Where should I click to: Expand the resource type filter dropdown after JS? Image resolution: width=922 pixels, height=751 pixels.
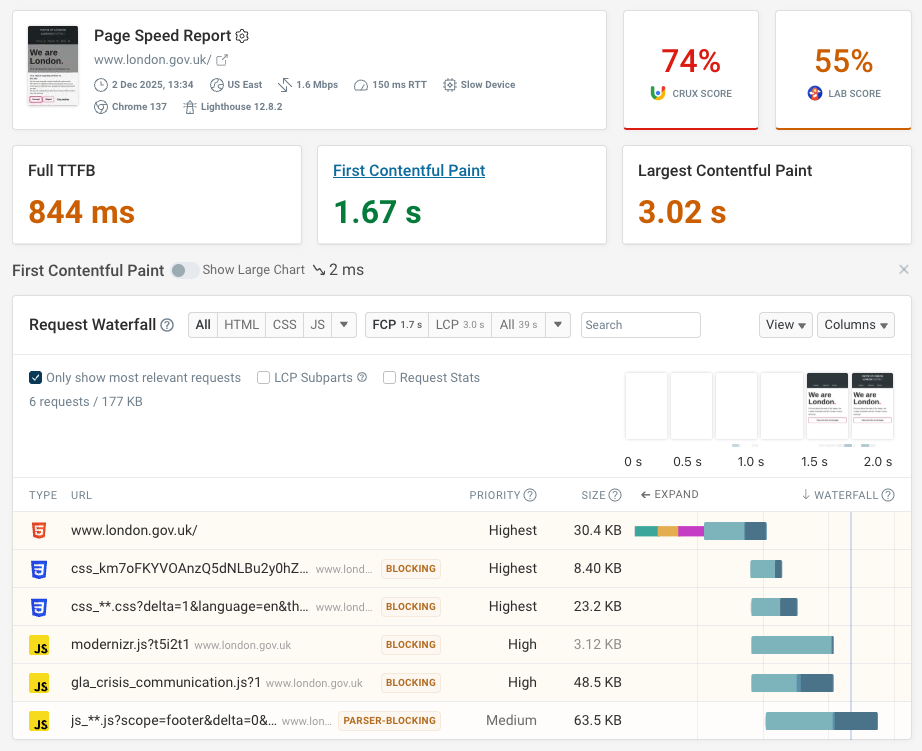(x=344, y=325)
